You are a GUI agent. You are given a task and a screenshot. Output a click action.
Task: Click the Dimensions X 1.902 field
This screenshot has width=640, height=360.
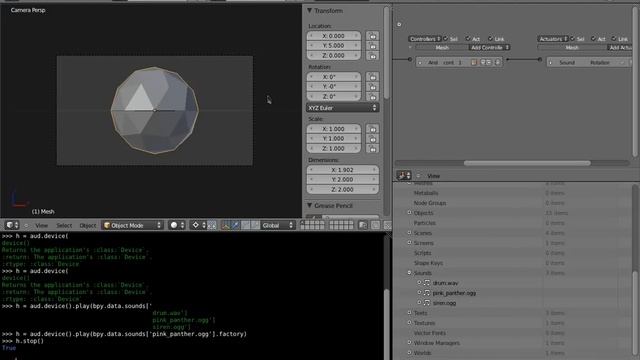pos(342,170)
